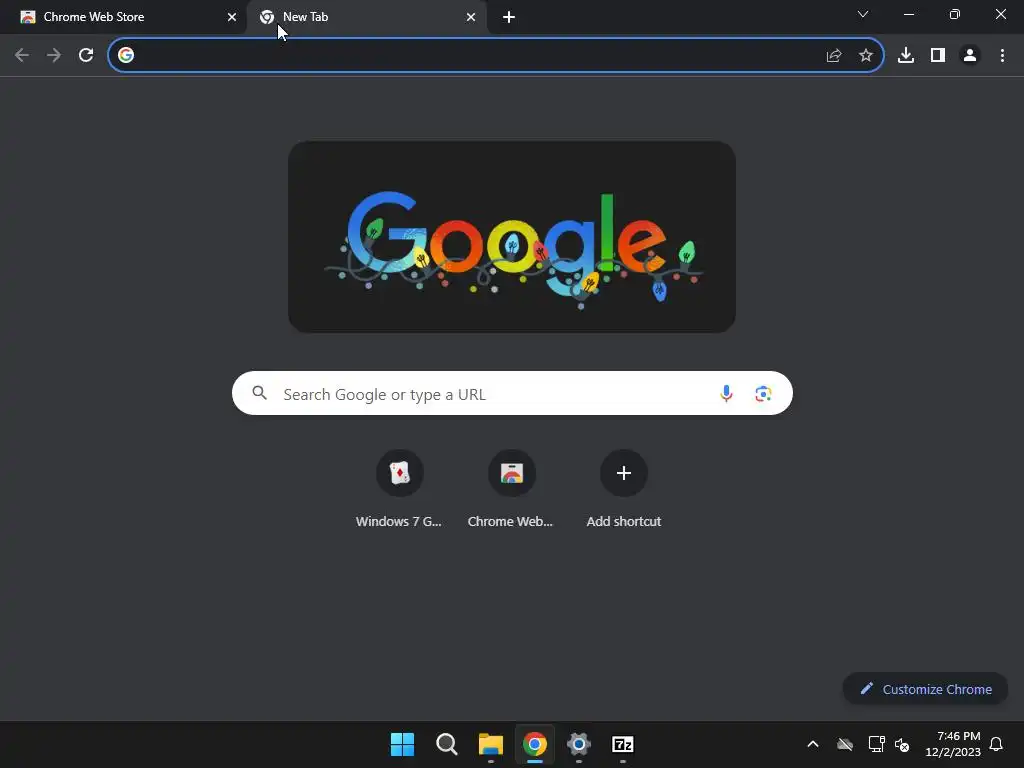This screenshot has width=1024, height=768.
Task: Click the Google icon in the address bar
Action: pyautogui.click(x=126, y=56)
